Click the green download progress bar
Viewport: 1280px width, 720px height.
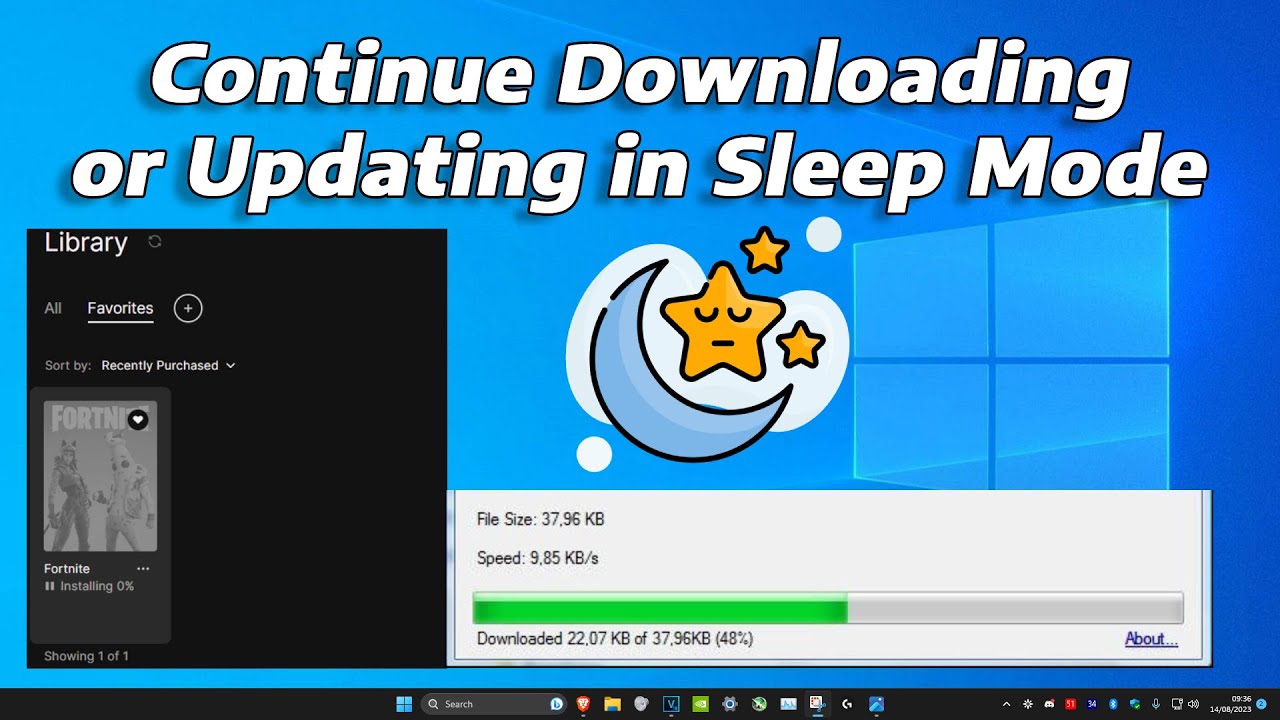tap(660, 608)
